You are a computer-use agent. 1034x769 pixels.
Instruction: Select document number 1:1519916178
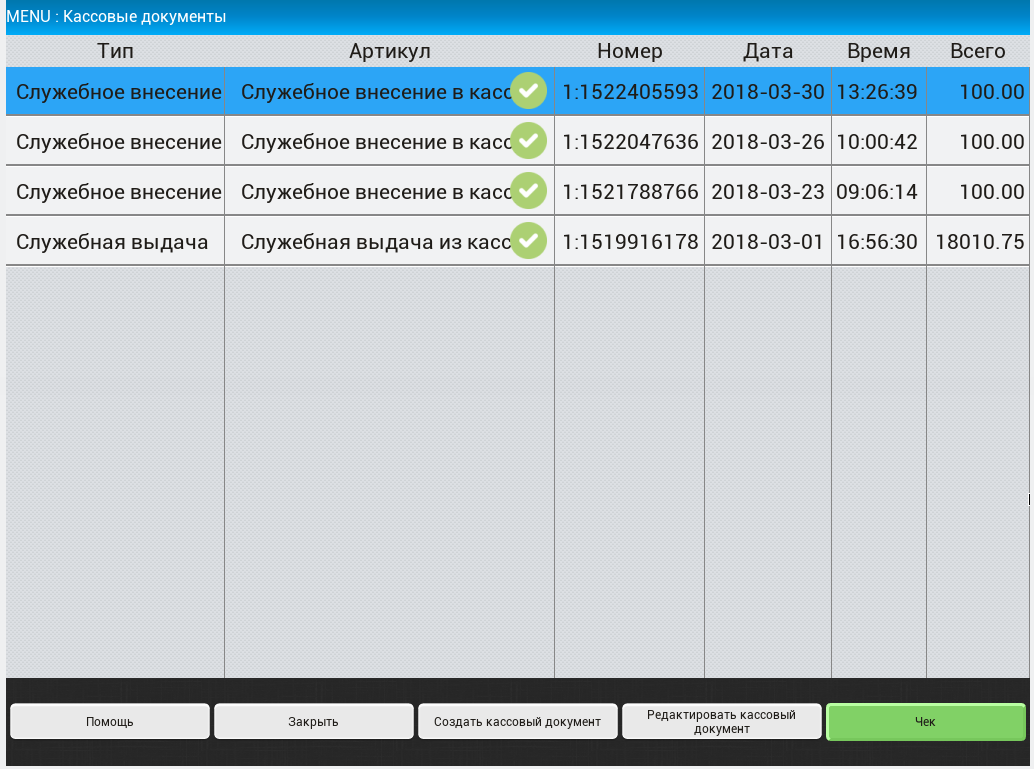630,242
